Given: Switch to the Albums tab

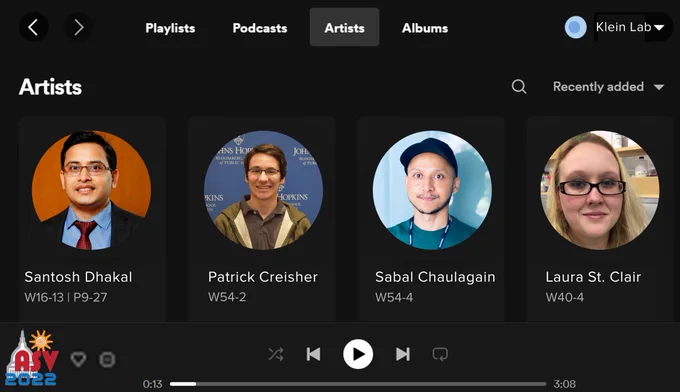Looking at the screenshot, I should coord(425,28).
